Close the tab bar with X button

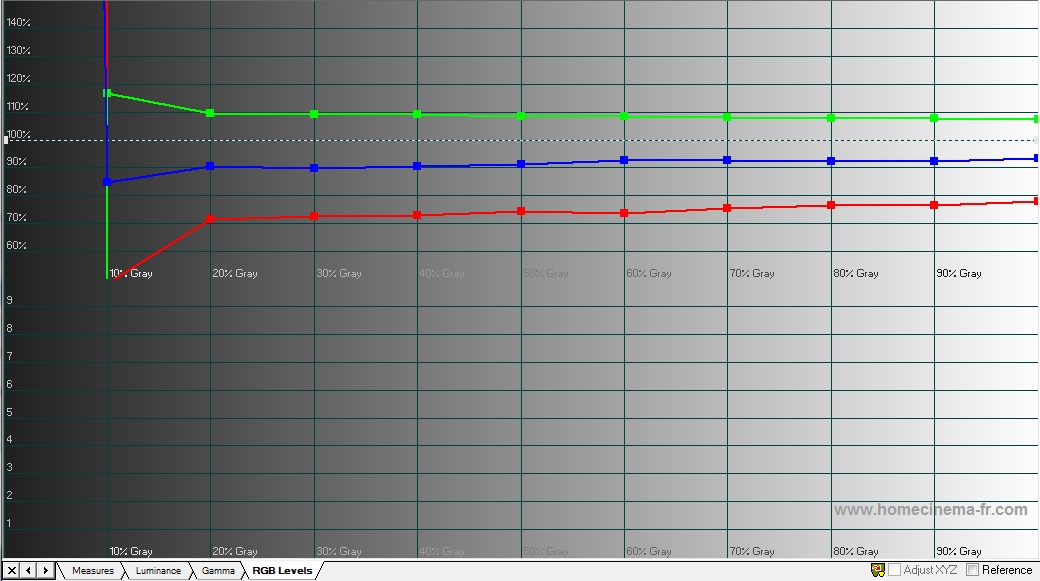pos(12,570)
